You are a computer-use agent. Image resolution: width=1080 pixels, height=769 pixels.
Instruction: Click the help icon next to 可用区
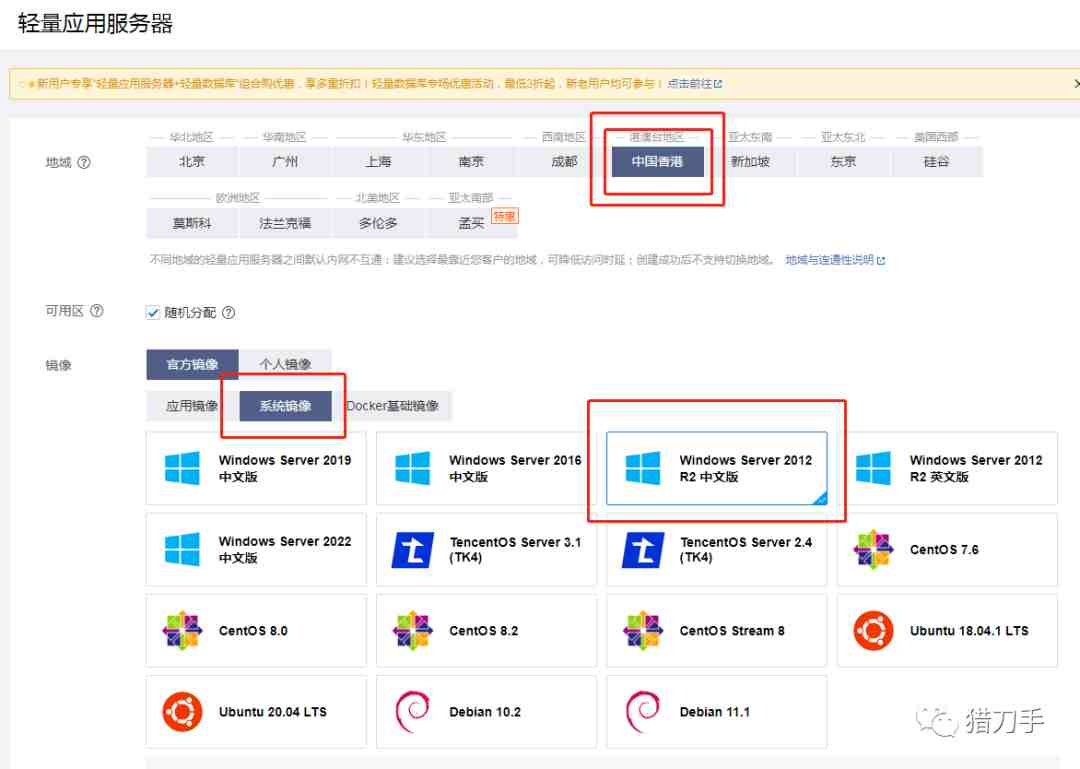(x=96, y=311)
